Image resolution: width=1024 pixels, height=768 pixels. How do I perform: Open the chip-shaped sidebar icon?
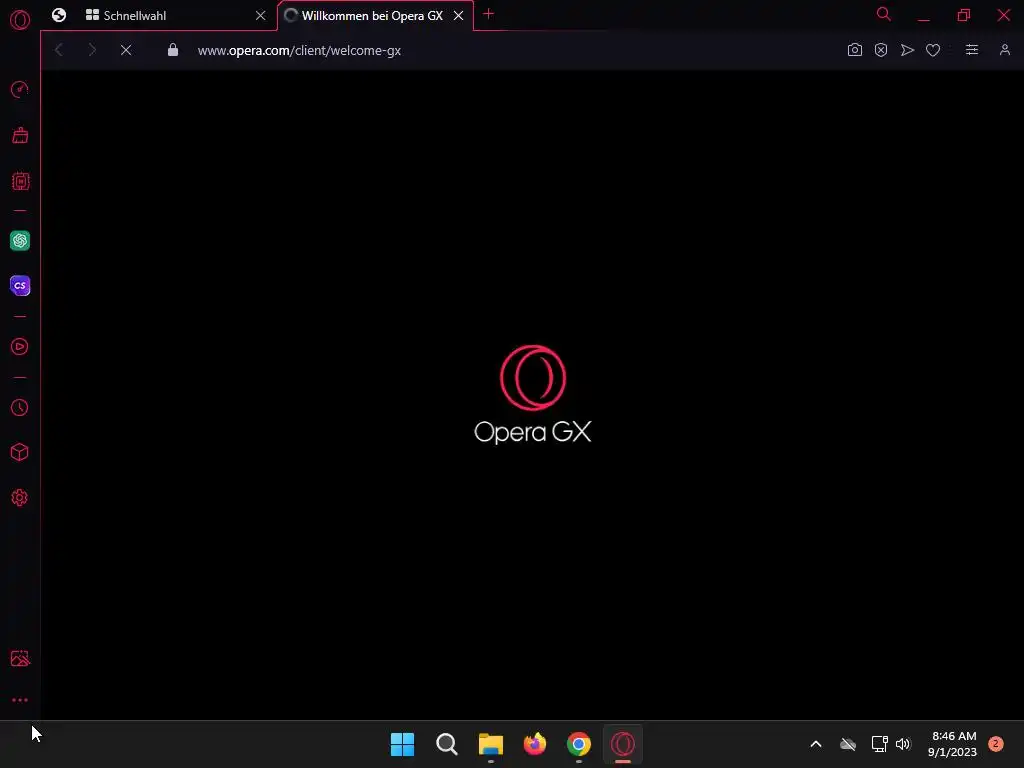20,181
